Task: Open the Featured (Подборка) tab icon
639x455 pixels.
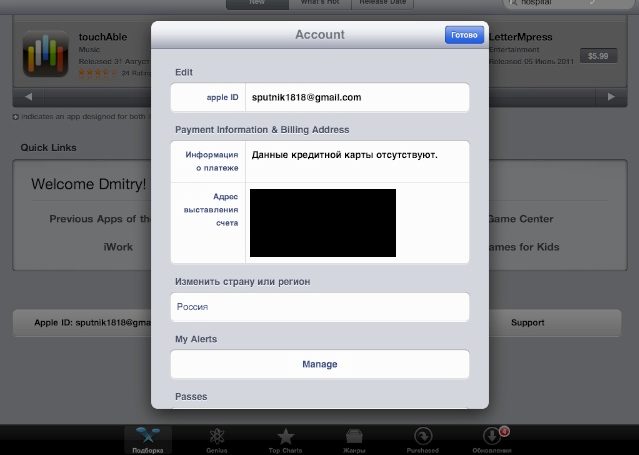Action: click(148, 438)
